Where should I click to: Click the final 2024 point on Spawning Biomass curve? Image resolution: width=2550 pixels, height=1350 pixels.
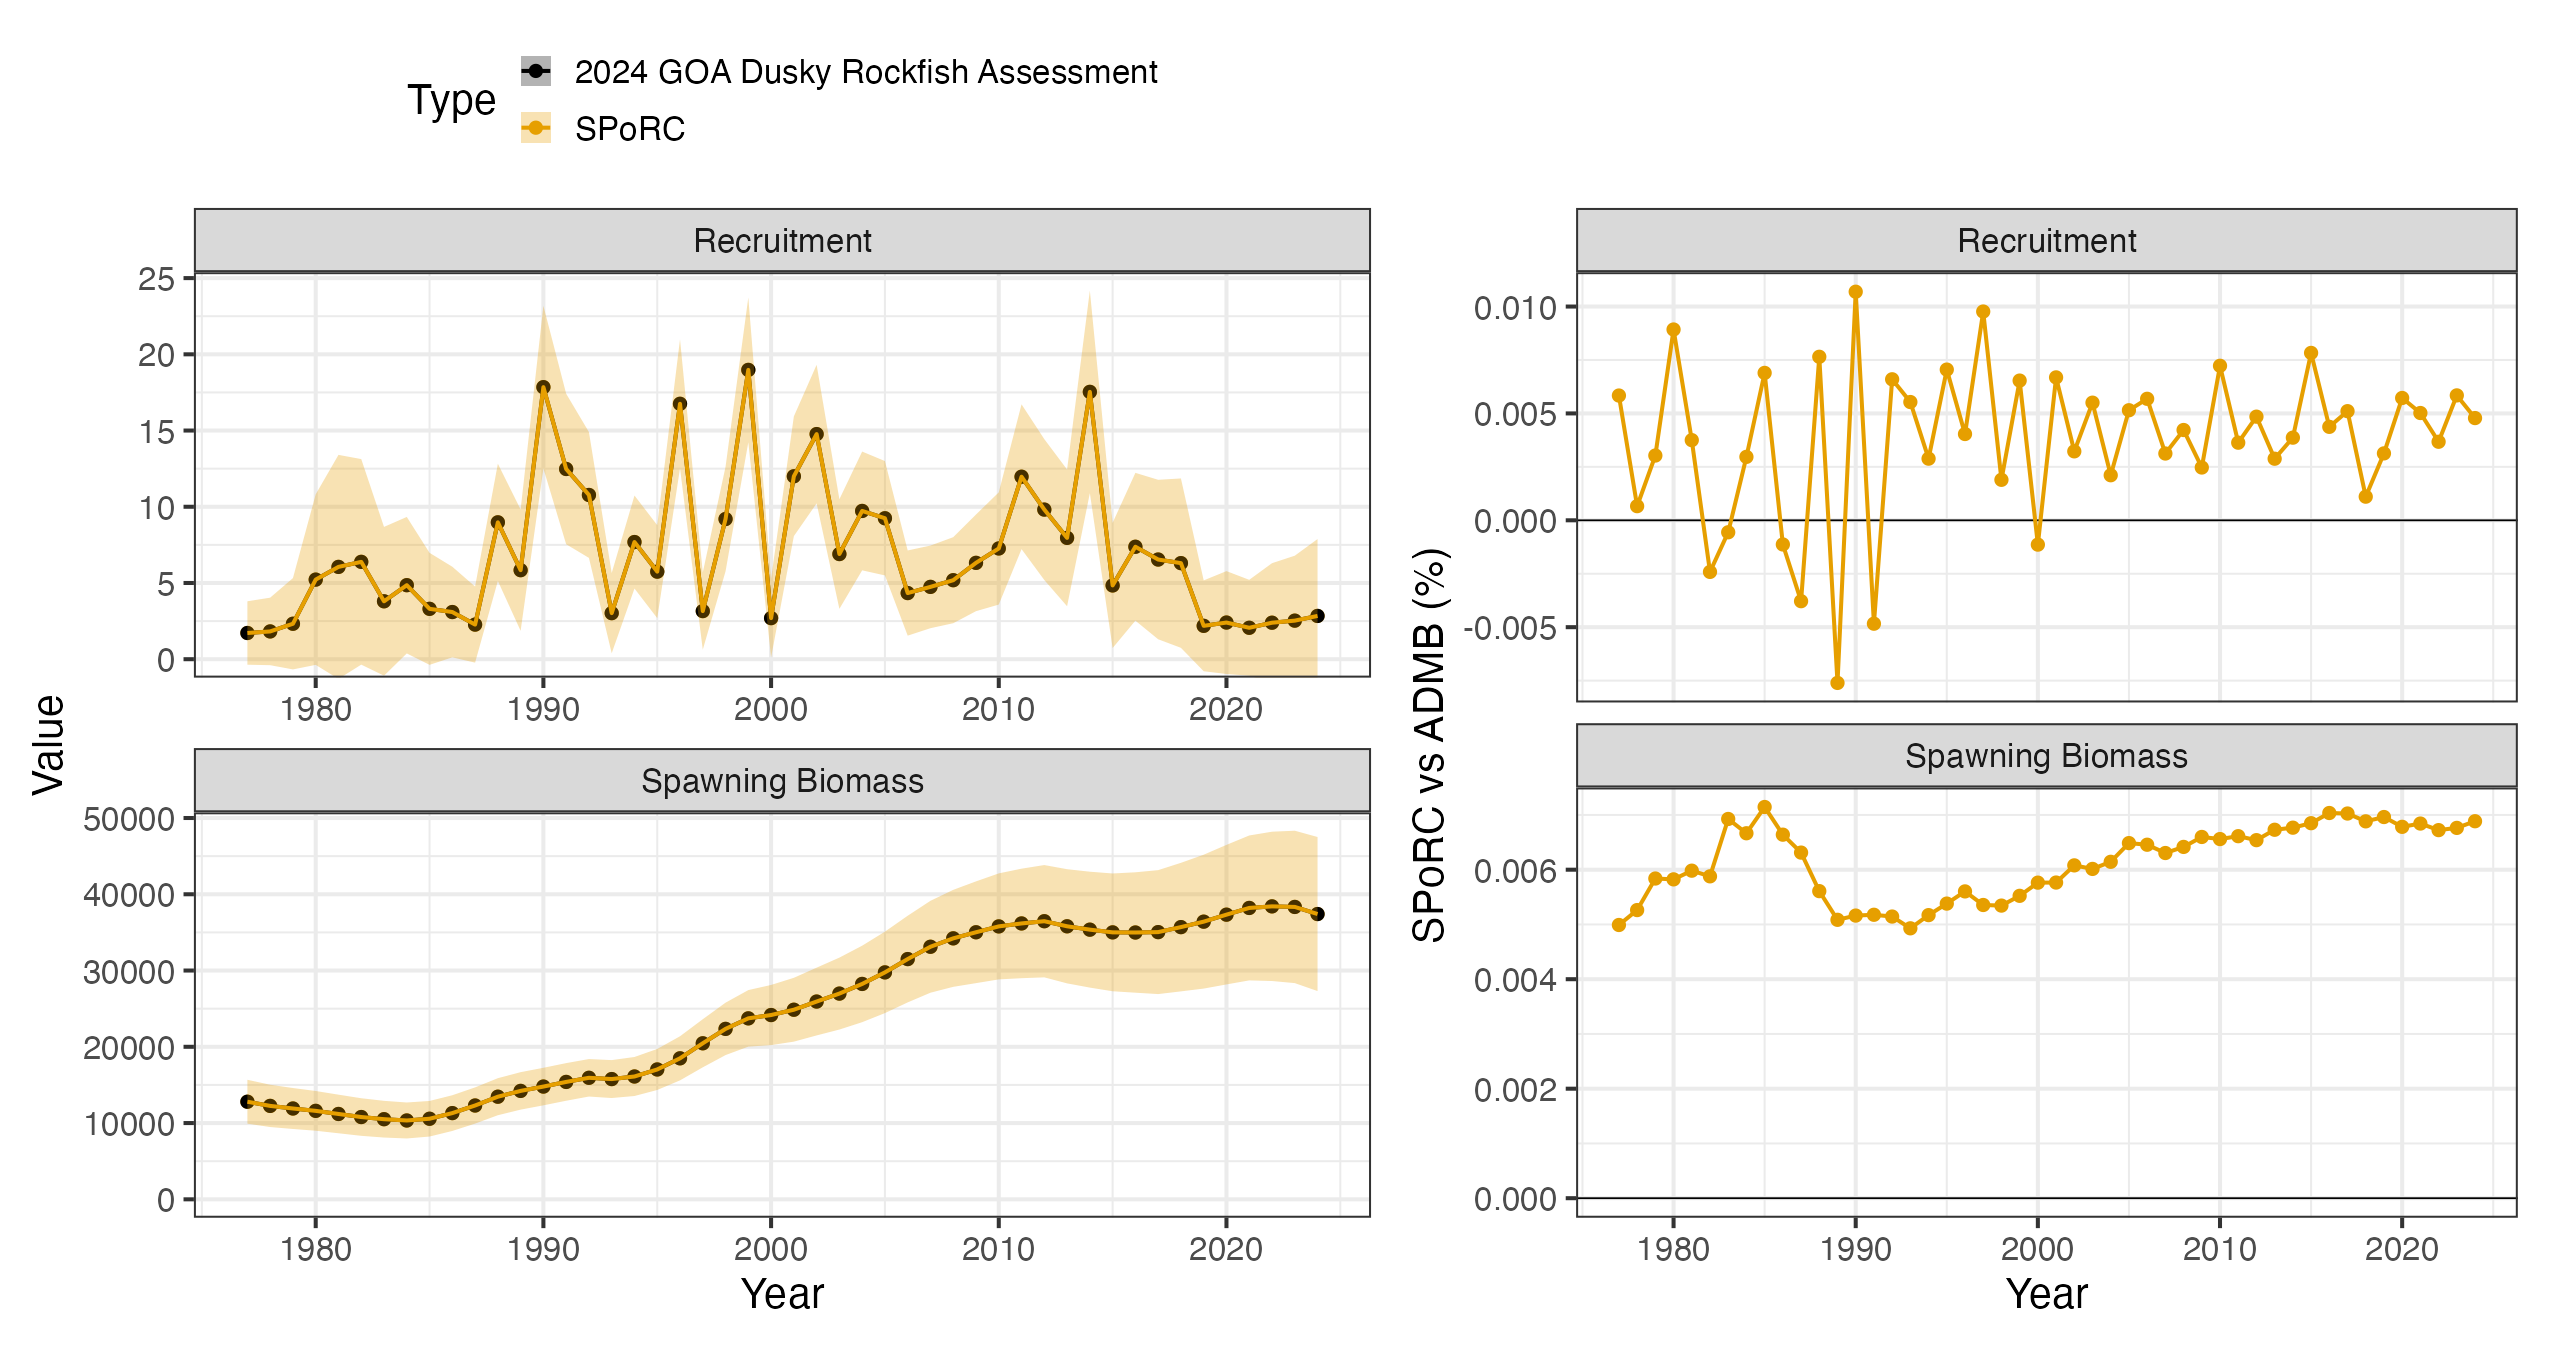click(x=1317, y=914)
